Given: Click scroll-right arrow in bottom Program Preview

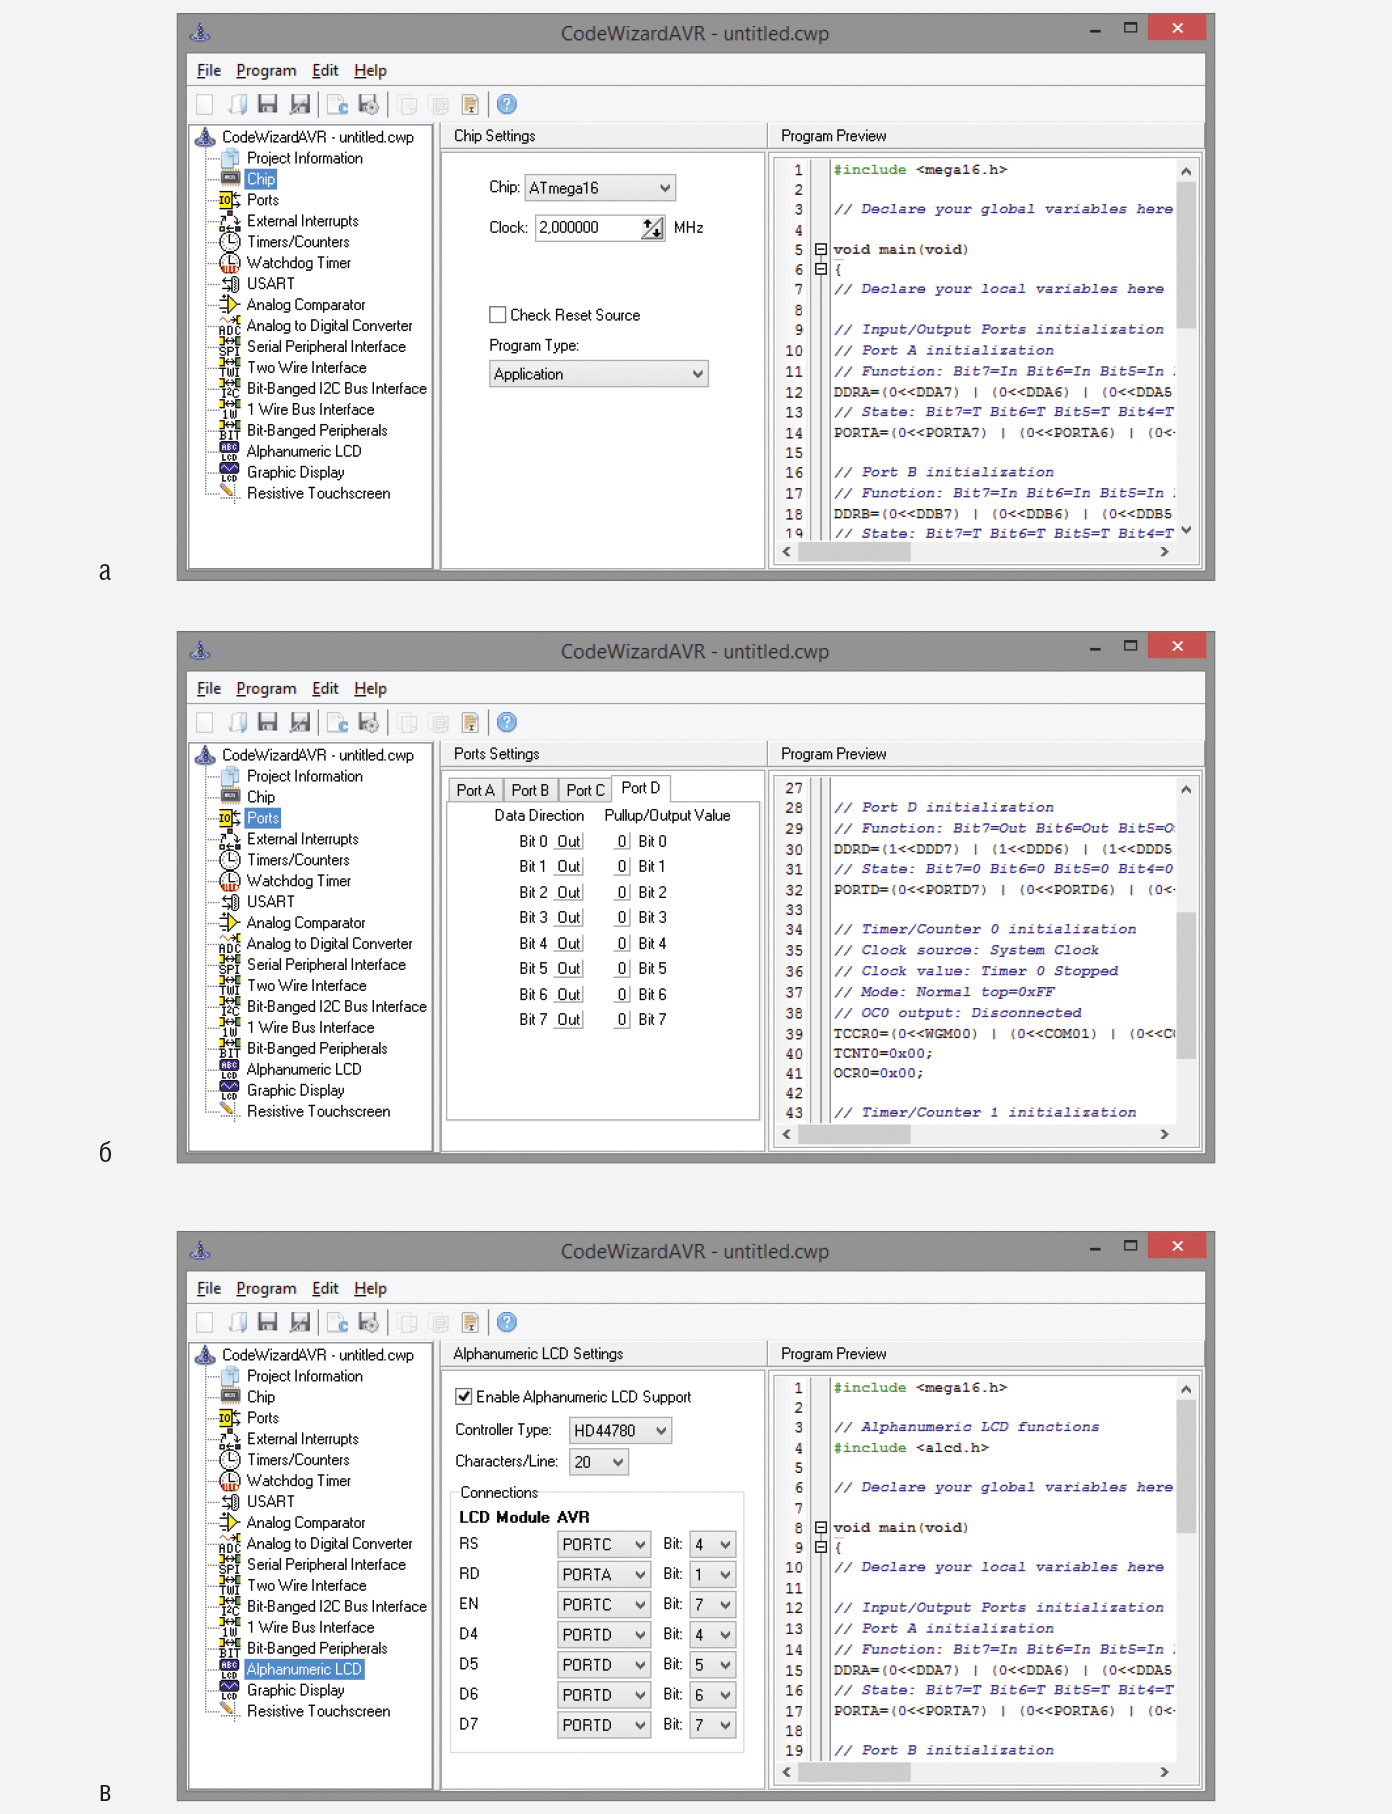Looking at the screenshot, I should point(1164,1772).
